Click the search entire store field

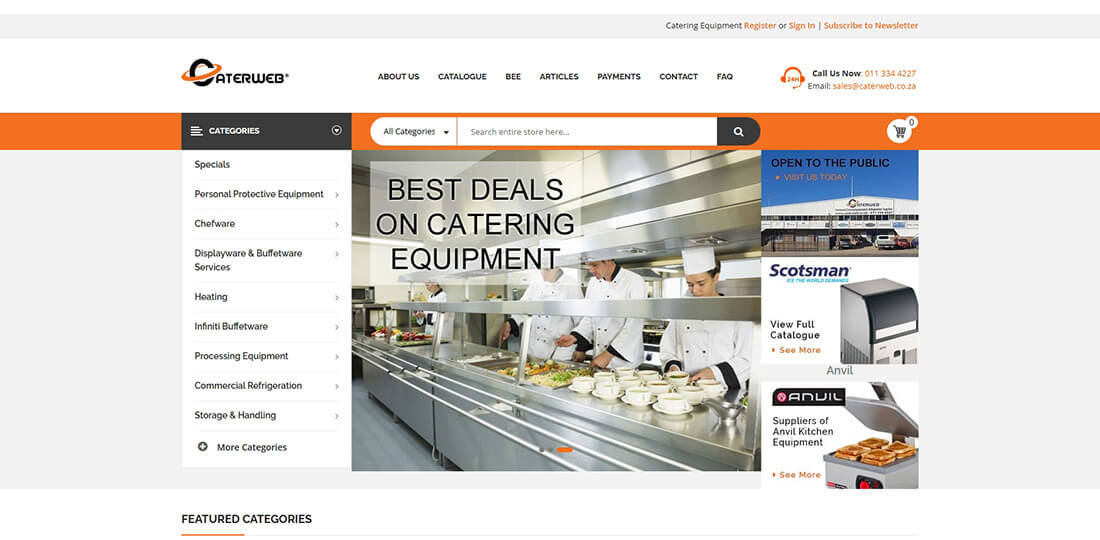pos(587,131)
